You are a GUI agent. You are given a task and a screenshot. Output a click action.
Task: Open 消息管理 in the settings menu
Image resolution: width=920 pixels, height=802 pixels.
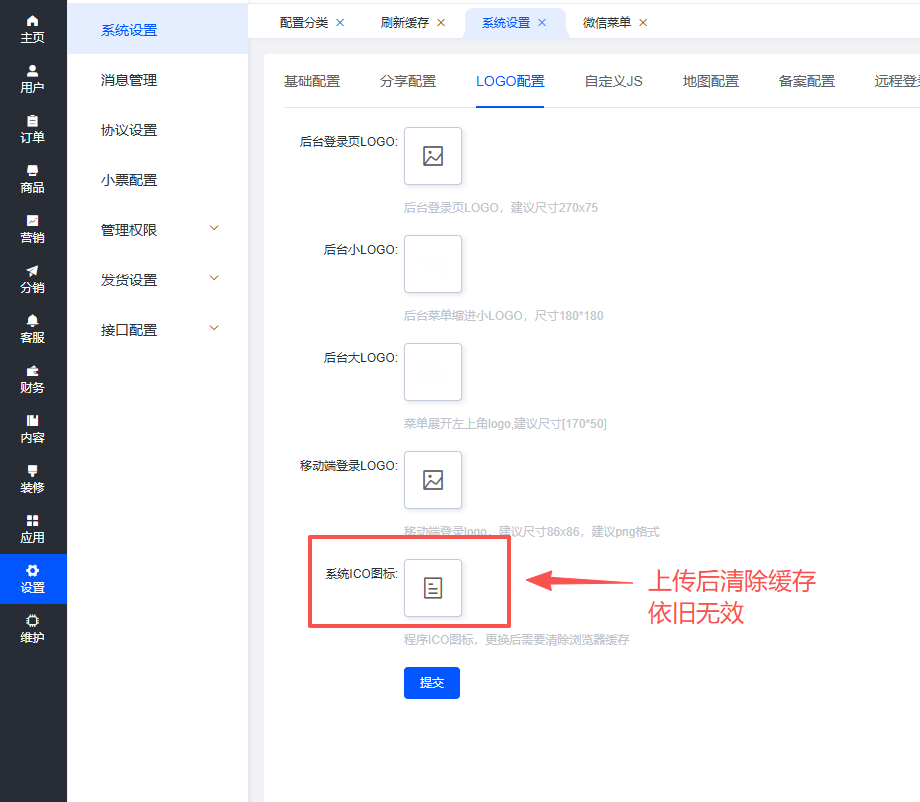click(x=129, y=80)
